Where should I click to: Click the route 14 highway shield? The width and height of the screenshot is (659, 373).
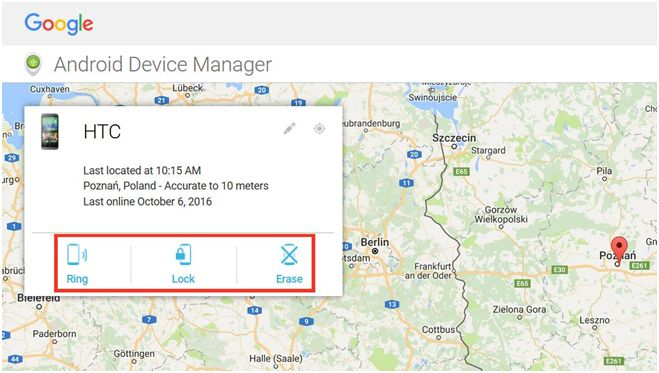(254, 310)
